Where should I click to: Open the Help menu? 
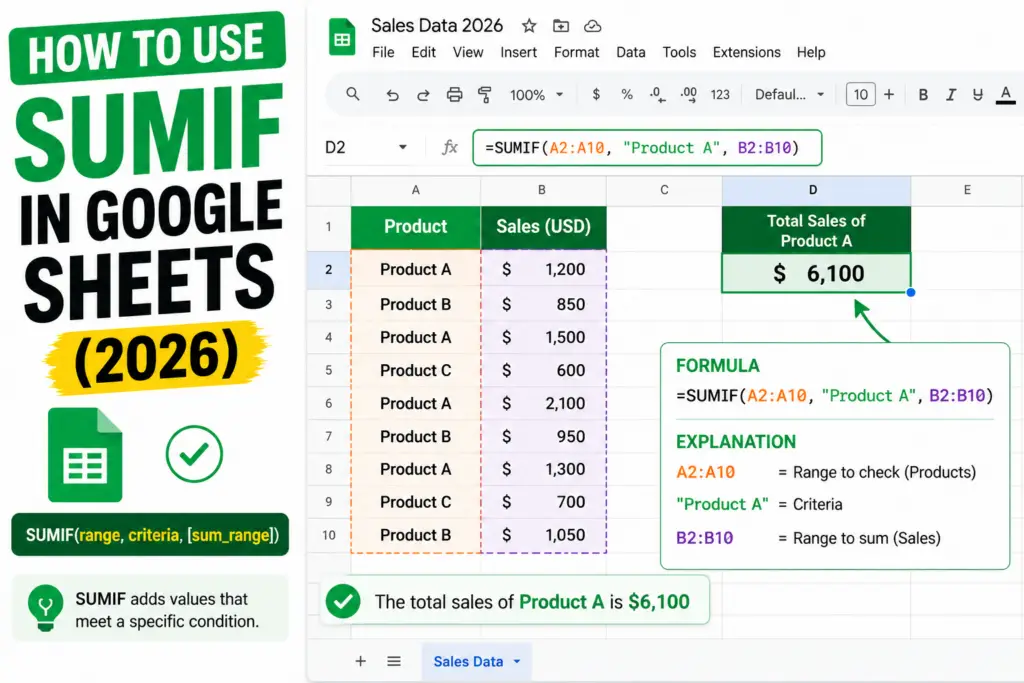tap(811, 52)
